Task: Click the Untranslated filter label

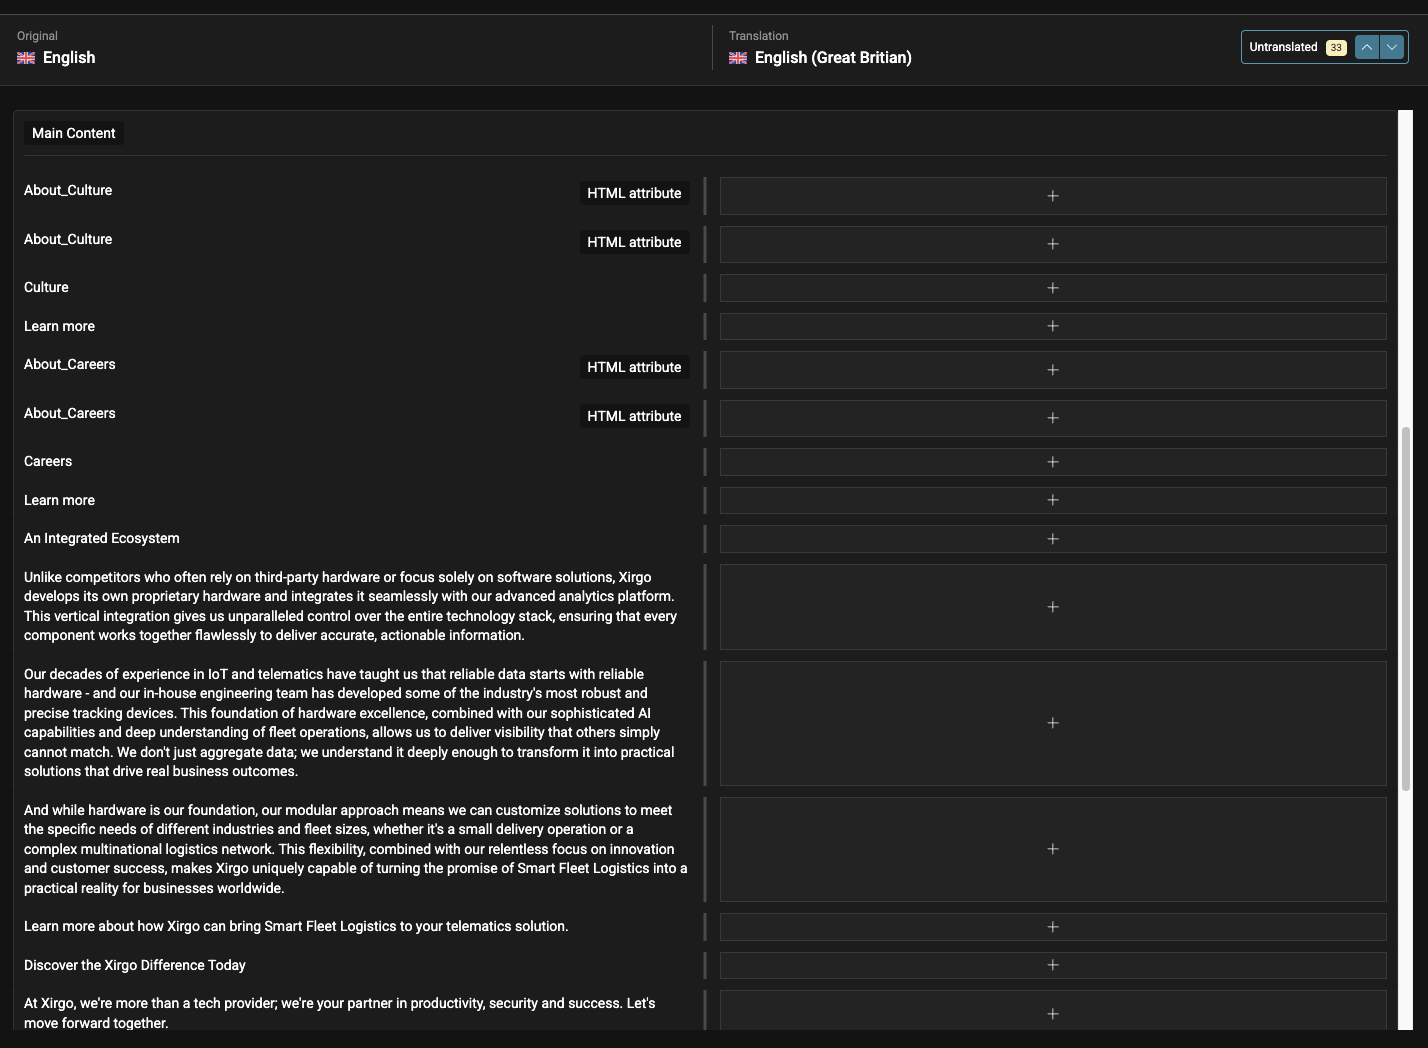Action: coord(1283,47)
